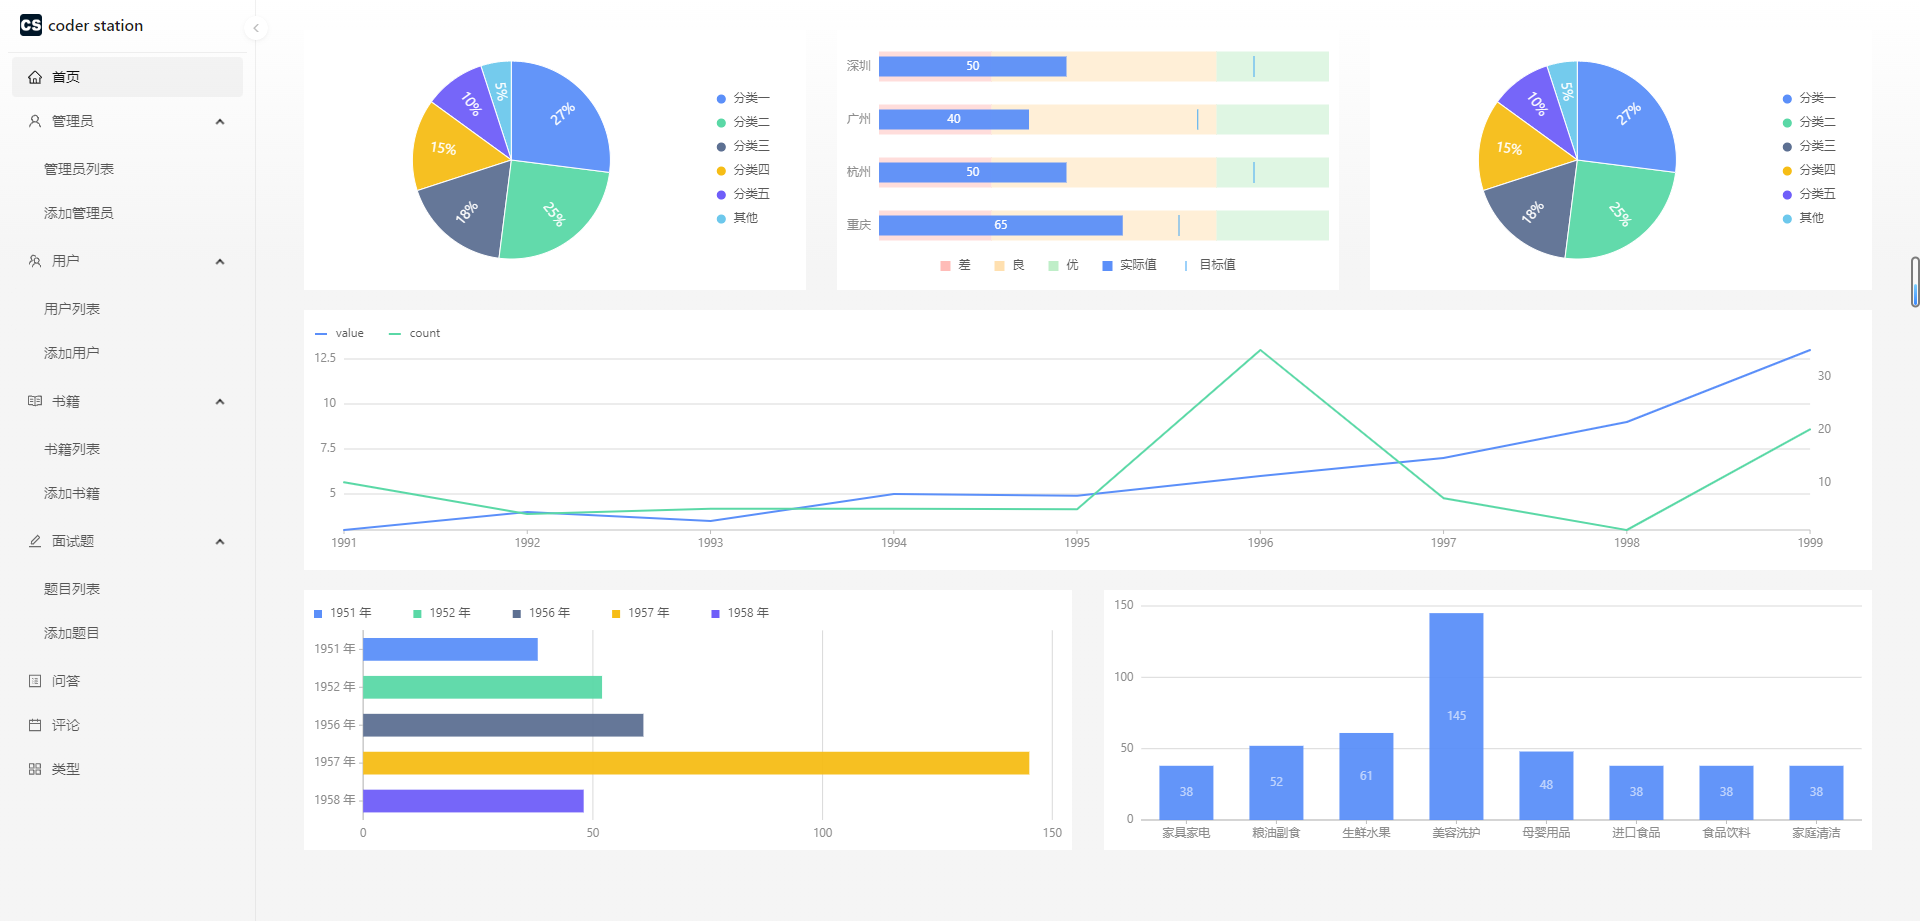Click the grid icon beside 类型
The image size is (1920, 921).
35,769
